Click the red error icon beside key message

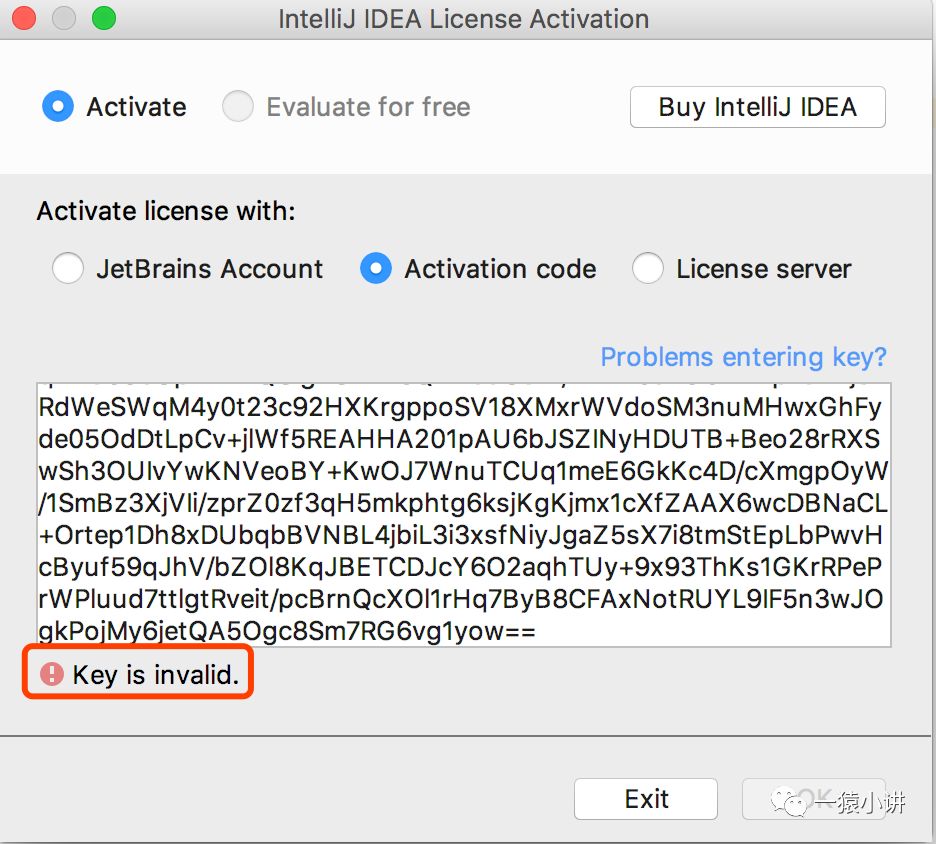point(51,674)
